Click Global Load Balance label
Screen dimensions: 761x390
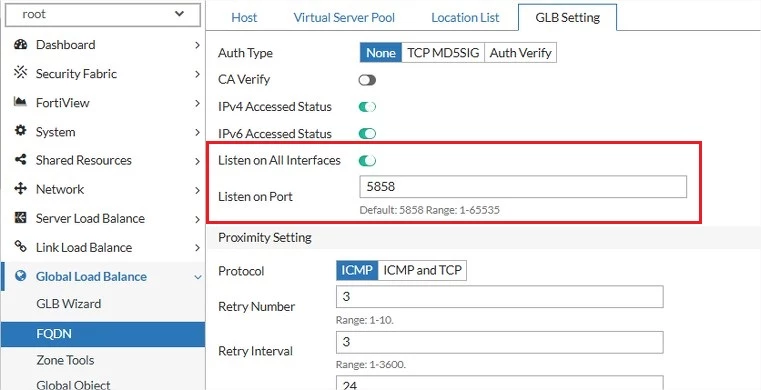pyautogui.click(x=91, y=276)
